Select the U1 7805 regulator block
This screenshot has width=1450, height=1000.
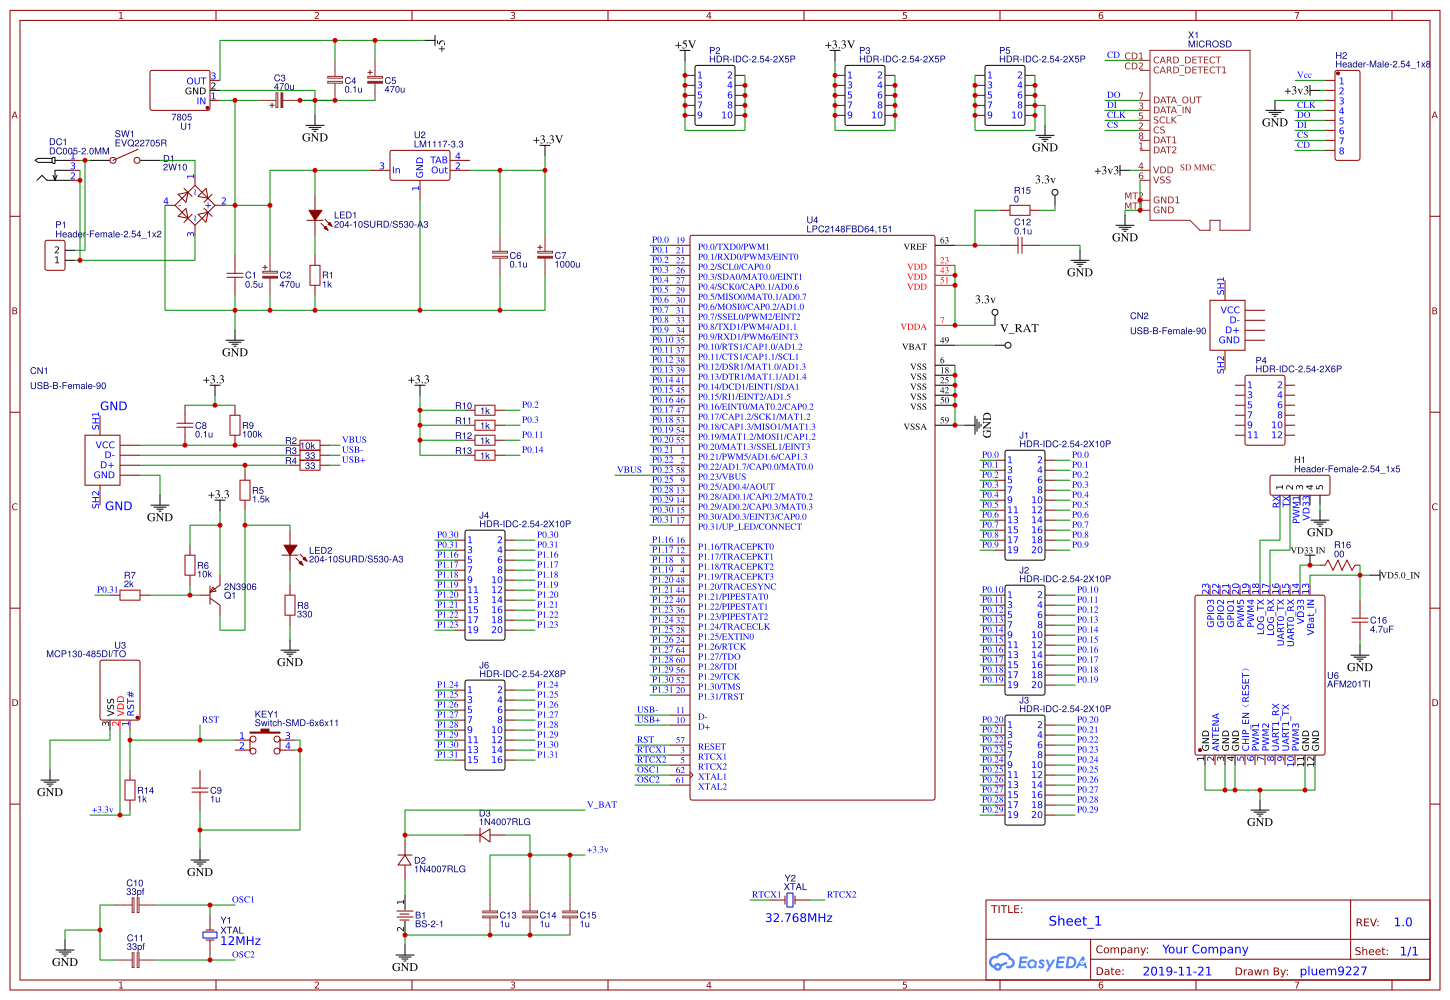(180, 91)
